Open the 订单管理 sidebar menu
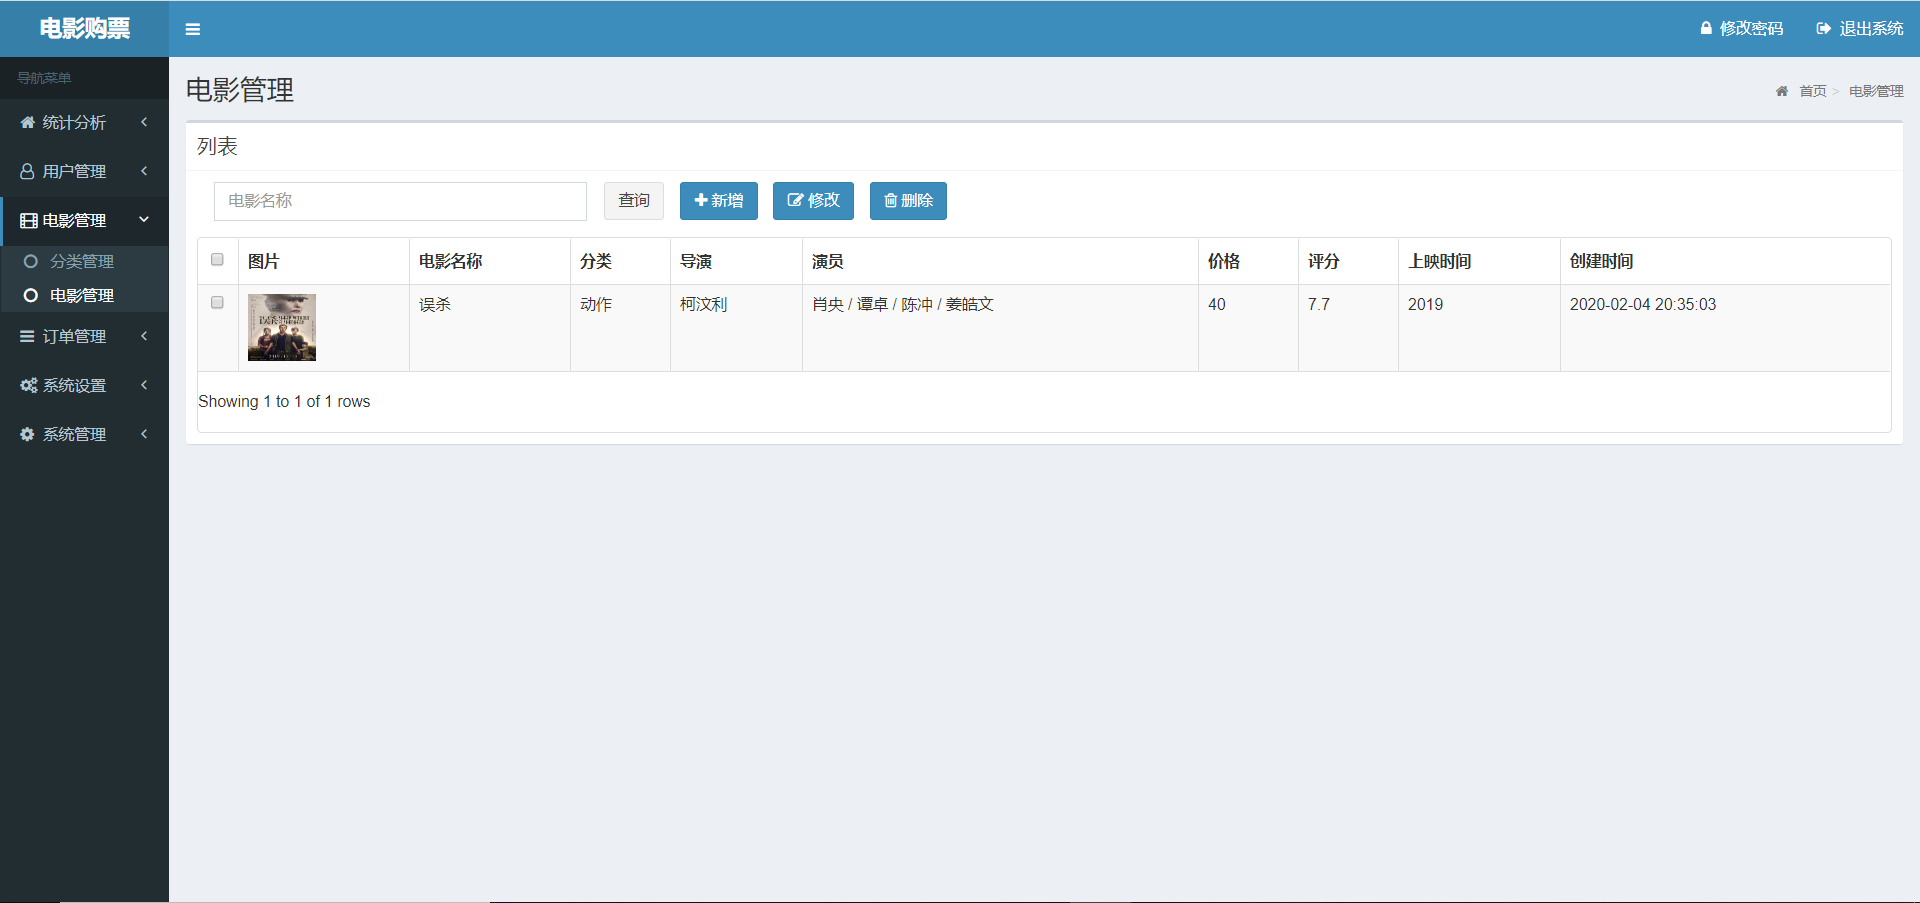 tap(84, 336)
